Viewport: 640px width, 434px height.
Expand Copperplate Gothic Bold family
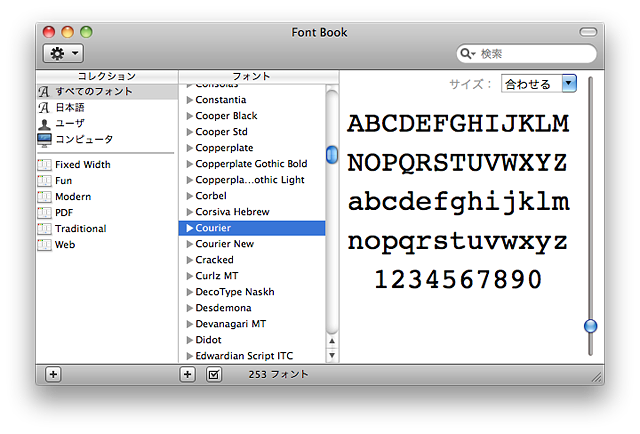point(189,164)
